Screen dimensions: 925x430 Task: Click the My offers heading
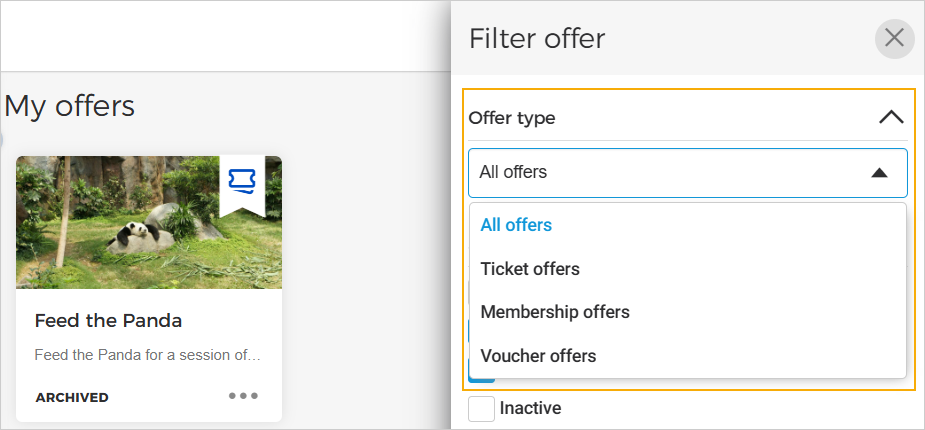[x=70, y=105]
